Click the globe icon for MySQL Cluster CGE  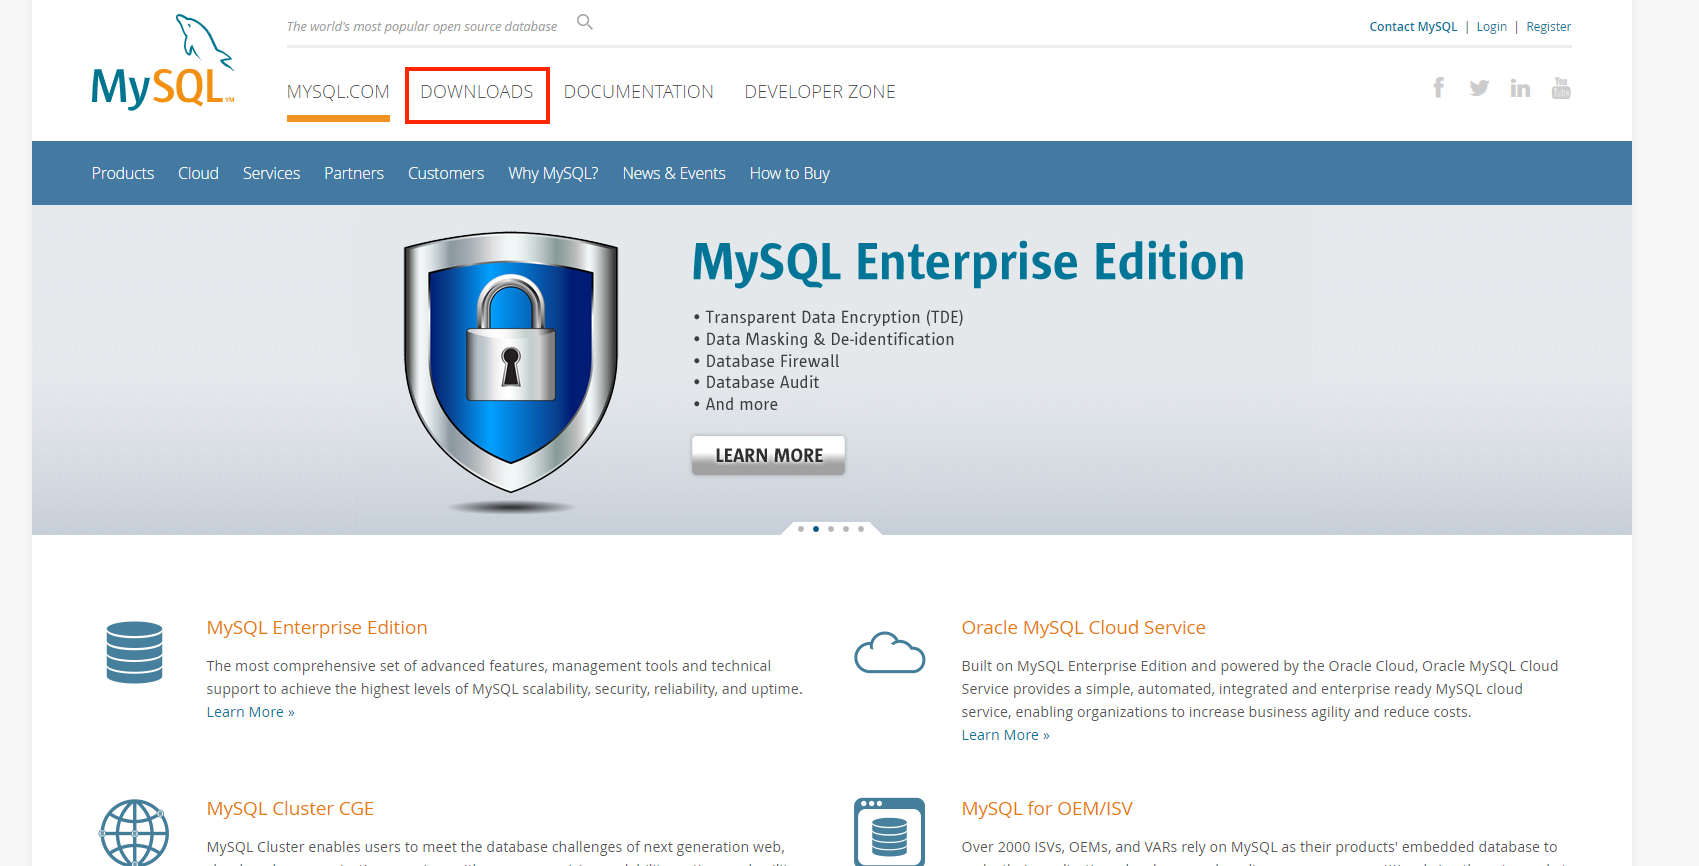[x=134, y=832]
